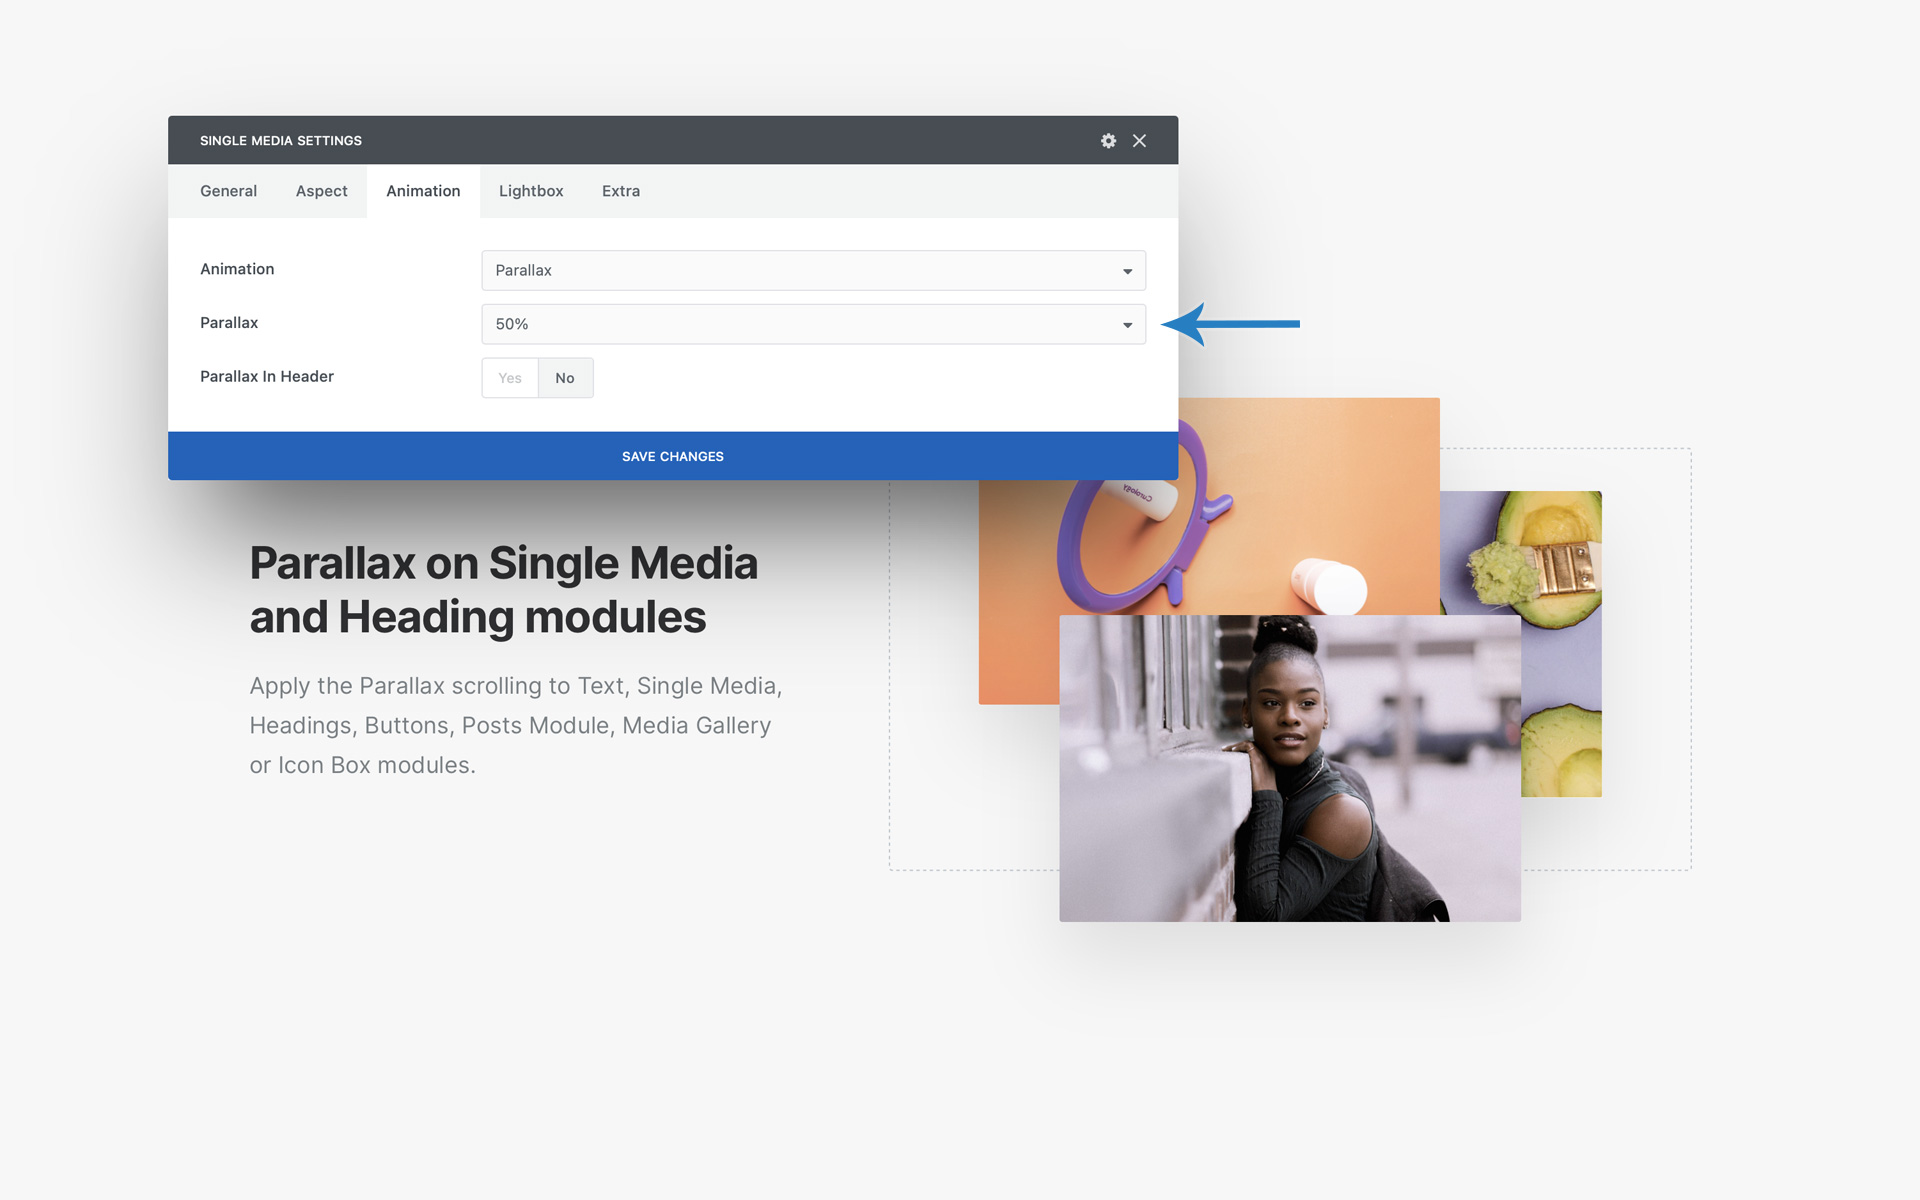Close the Single Media Settings panel
This screenshot has height=1200, width=1920.
(1139, 141)
